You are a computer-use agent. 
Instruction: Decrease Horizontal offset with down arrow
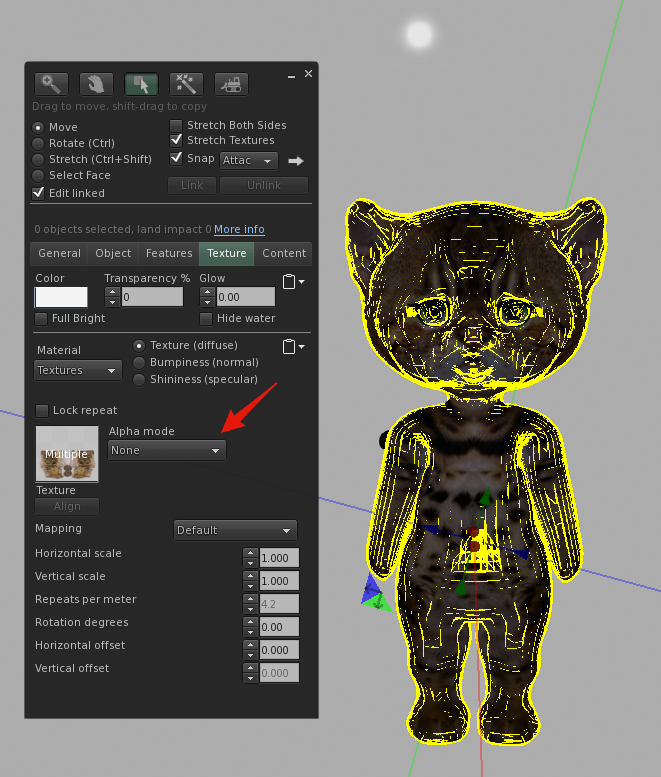tap(250, 655)
